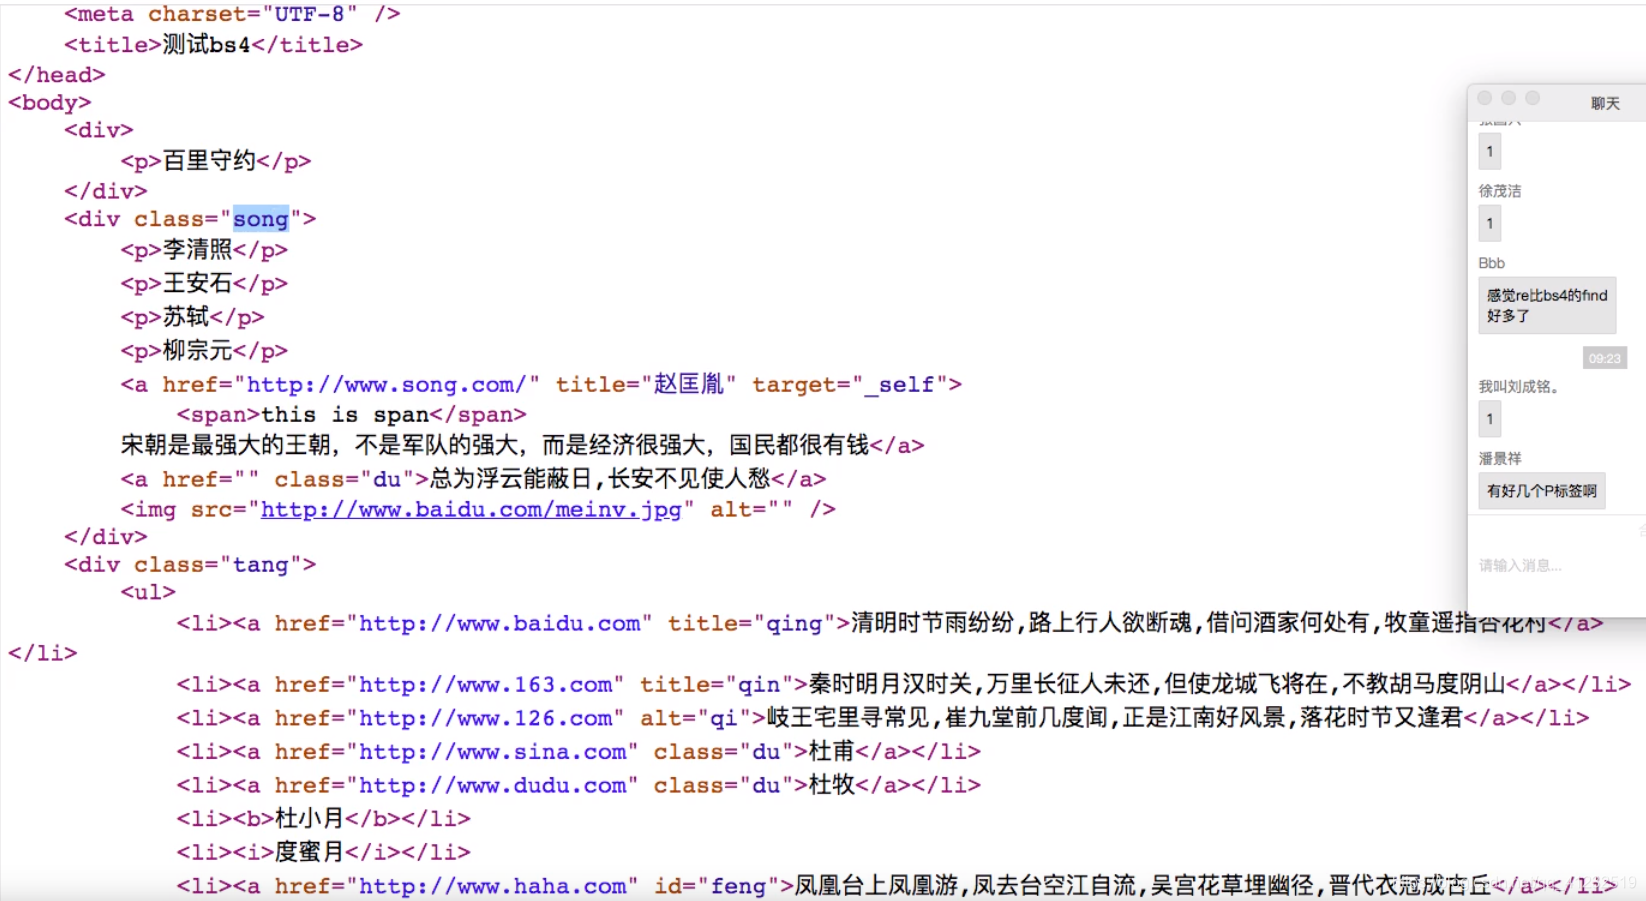1646x901 pixels.
Task: Close the chat window with red button
Action: pyautogui.click(x=1485, y=98)
